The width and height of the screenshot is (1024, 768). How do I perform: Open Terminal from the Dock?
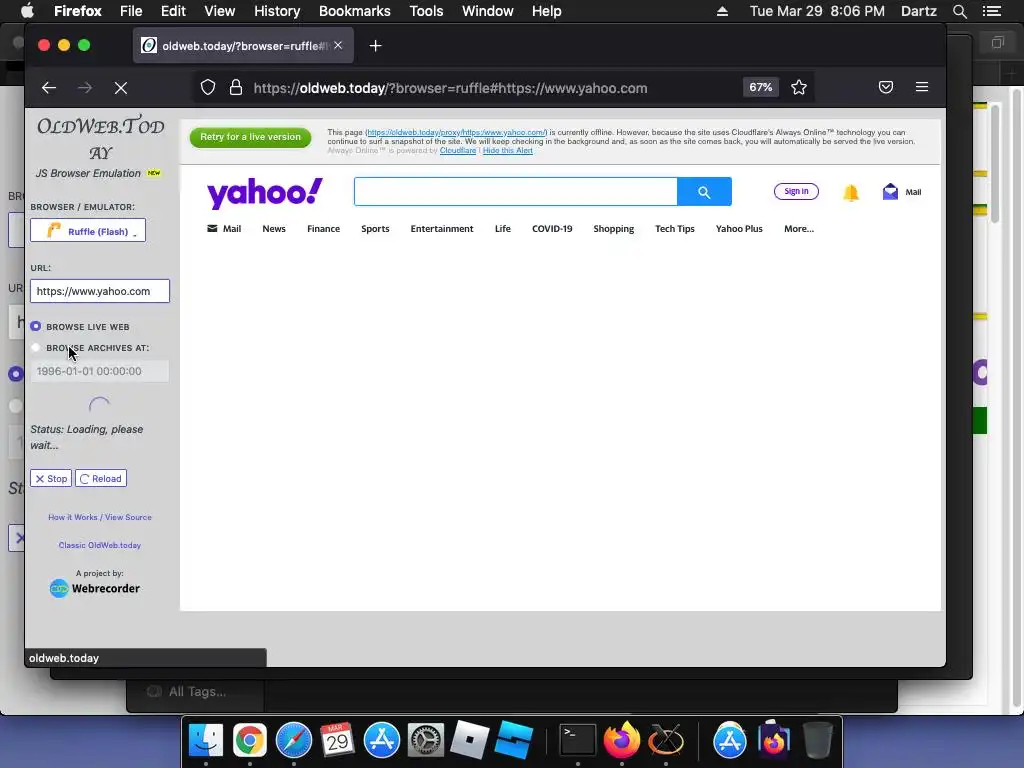[x=578, y=740]
